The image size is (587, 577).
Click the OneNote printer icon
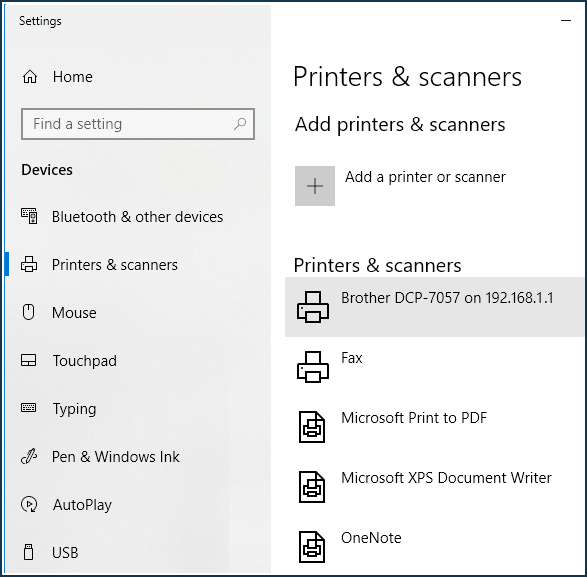(x=312, y=547)
